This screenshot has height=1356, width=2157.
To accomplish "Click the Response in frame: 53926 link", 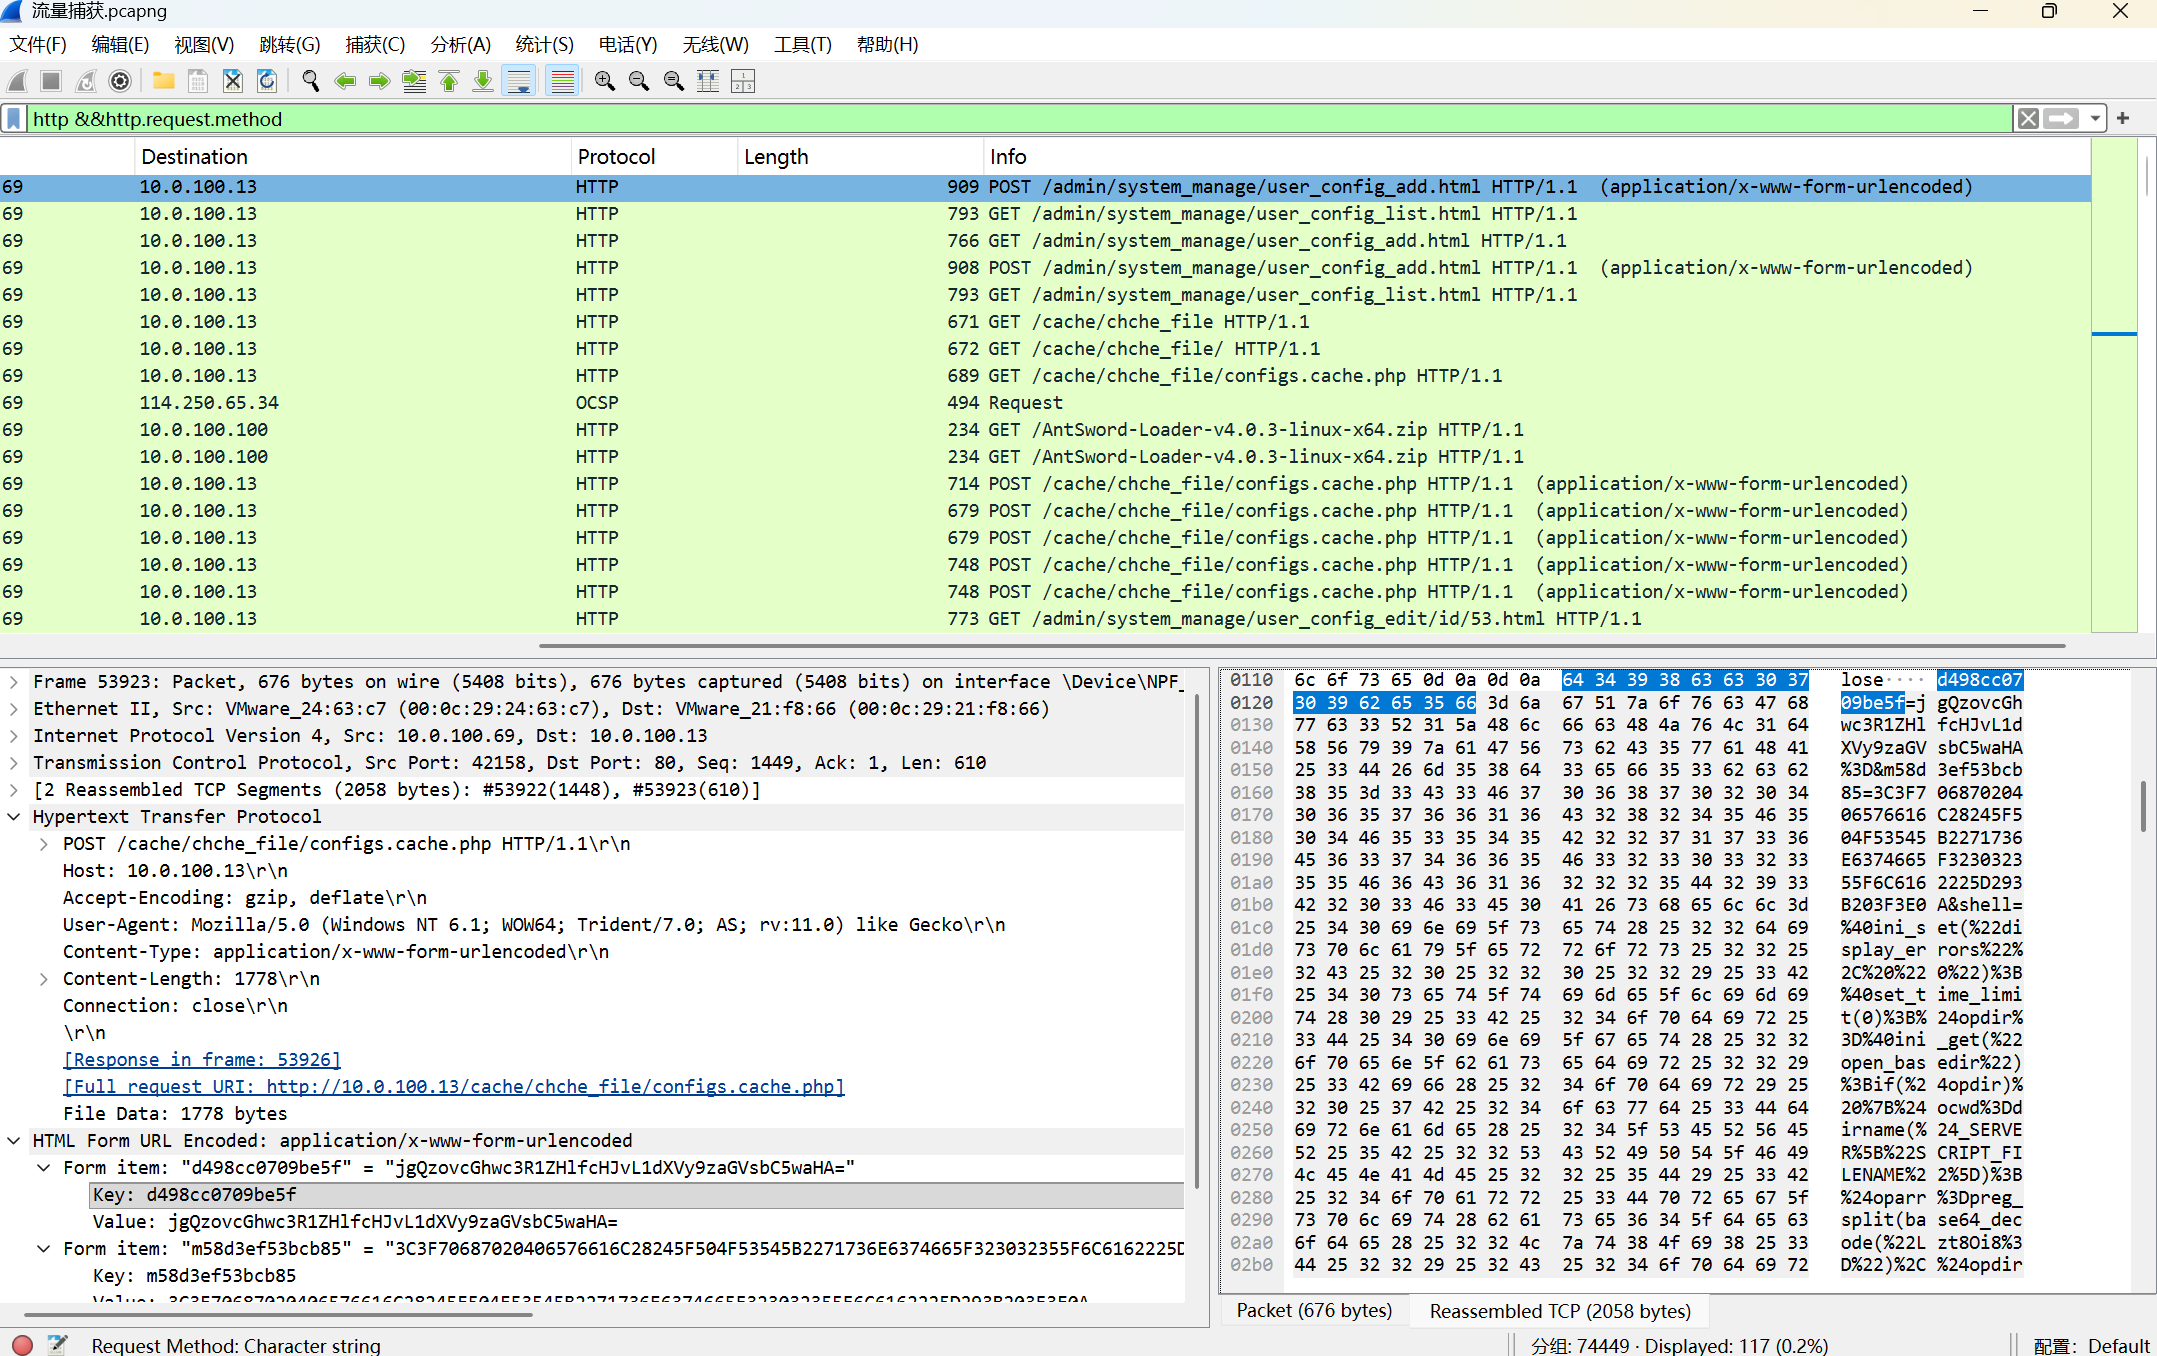I will (x=202, y=1060).
